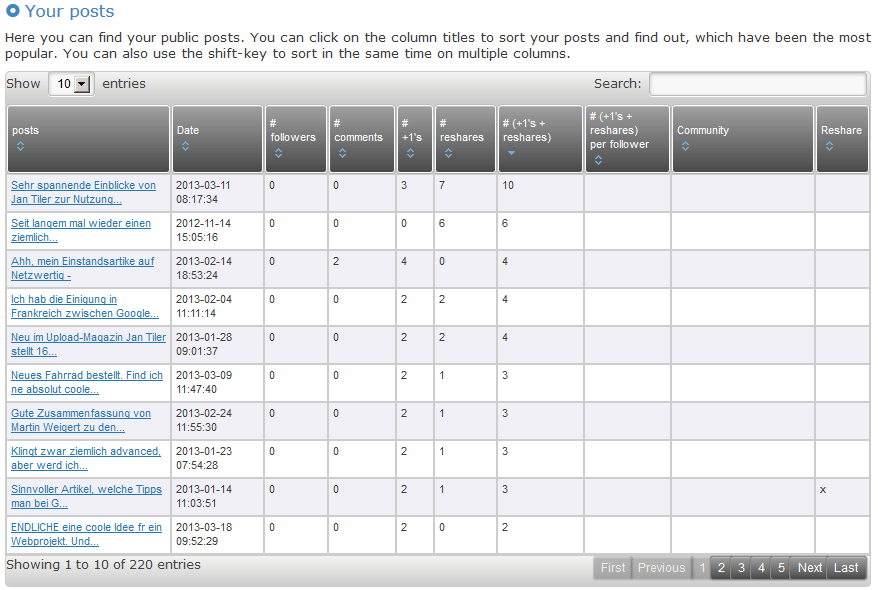Image resolution: width=878 pixels, height=590 pixels.
Task: Click sort arrows under # followers header
Action: (278, 153)
